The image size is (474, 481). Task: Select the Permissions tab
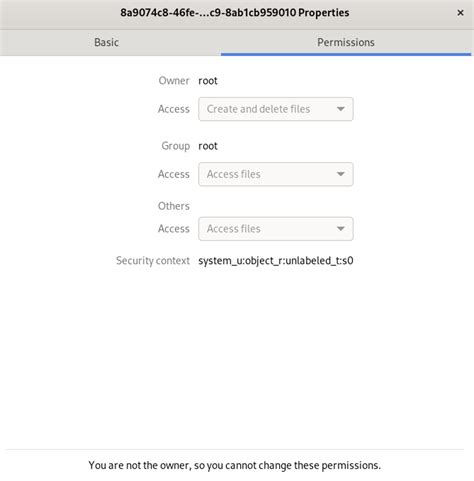346,42
